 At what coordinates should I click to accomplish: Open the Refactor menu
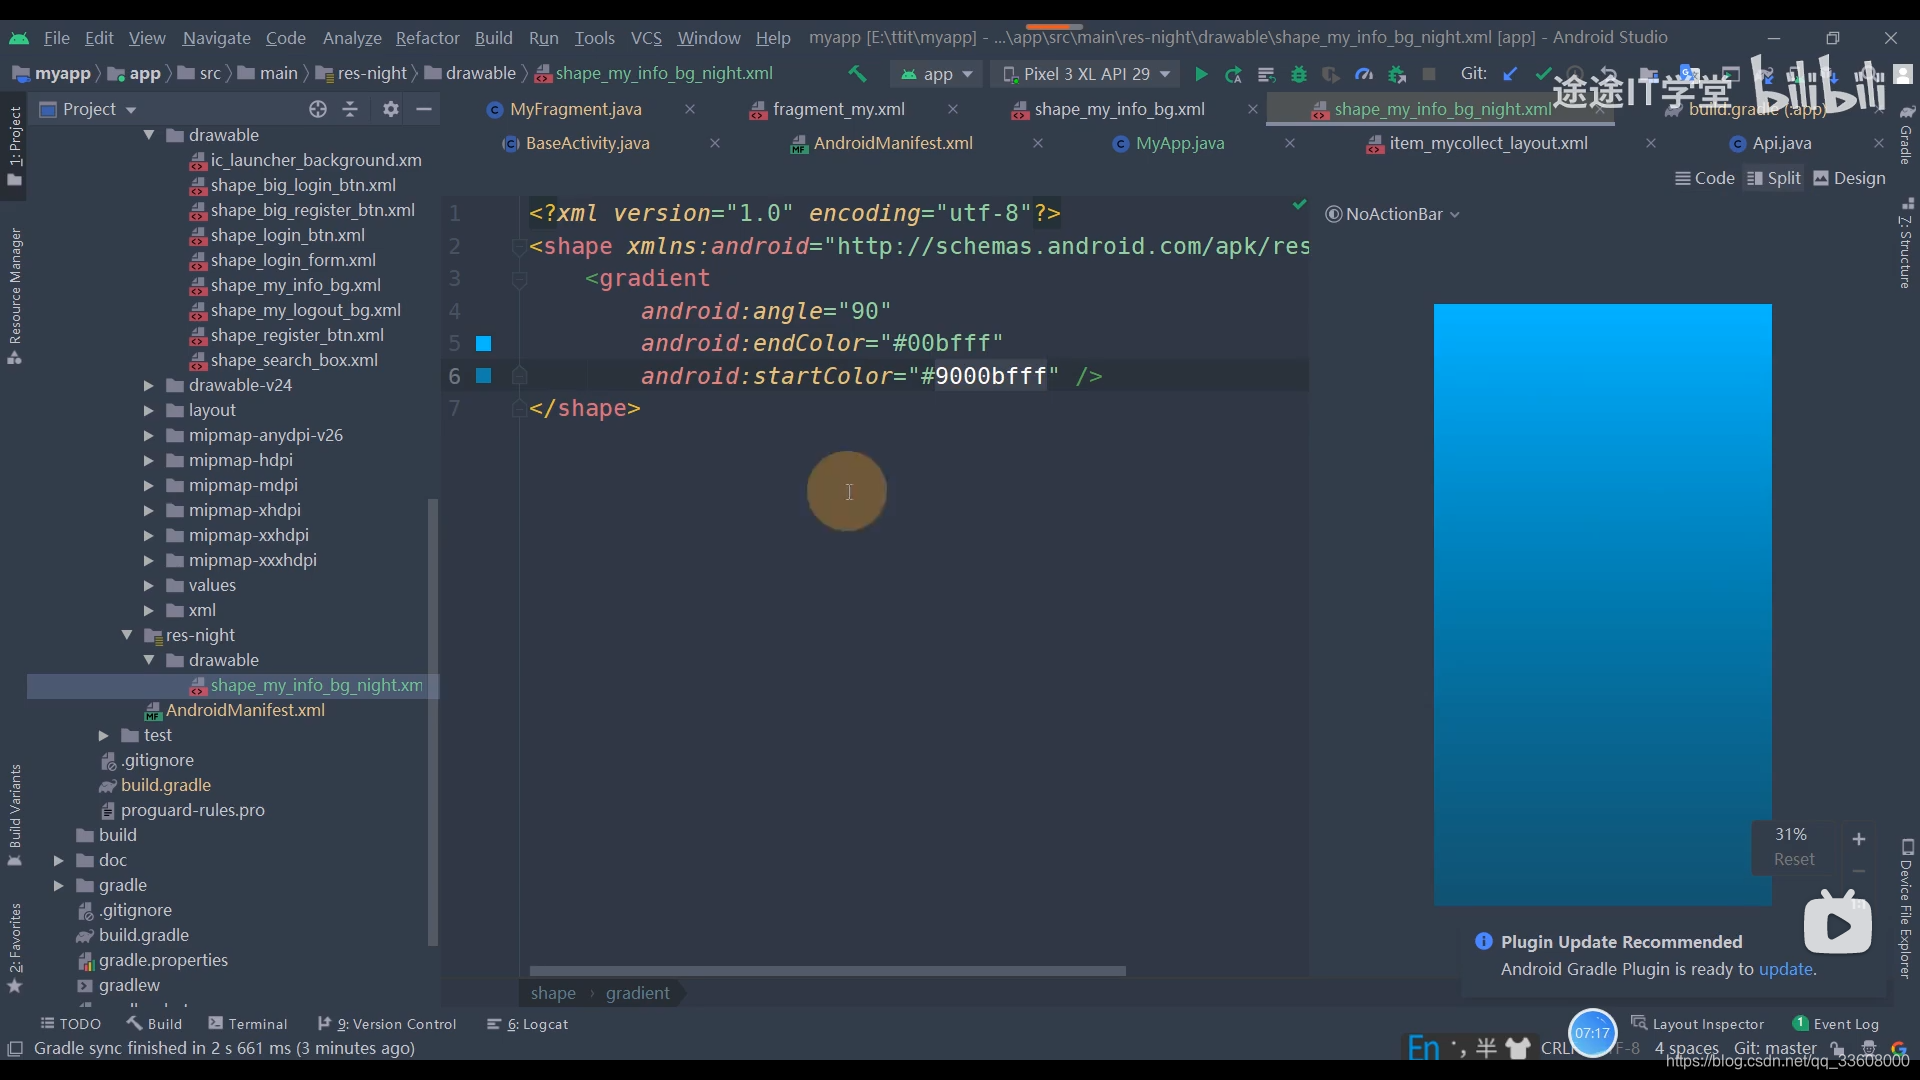point(427,38)
